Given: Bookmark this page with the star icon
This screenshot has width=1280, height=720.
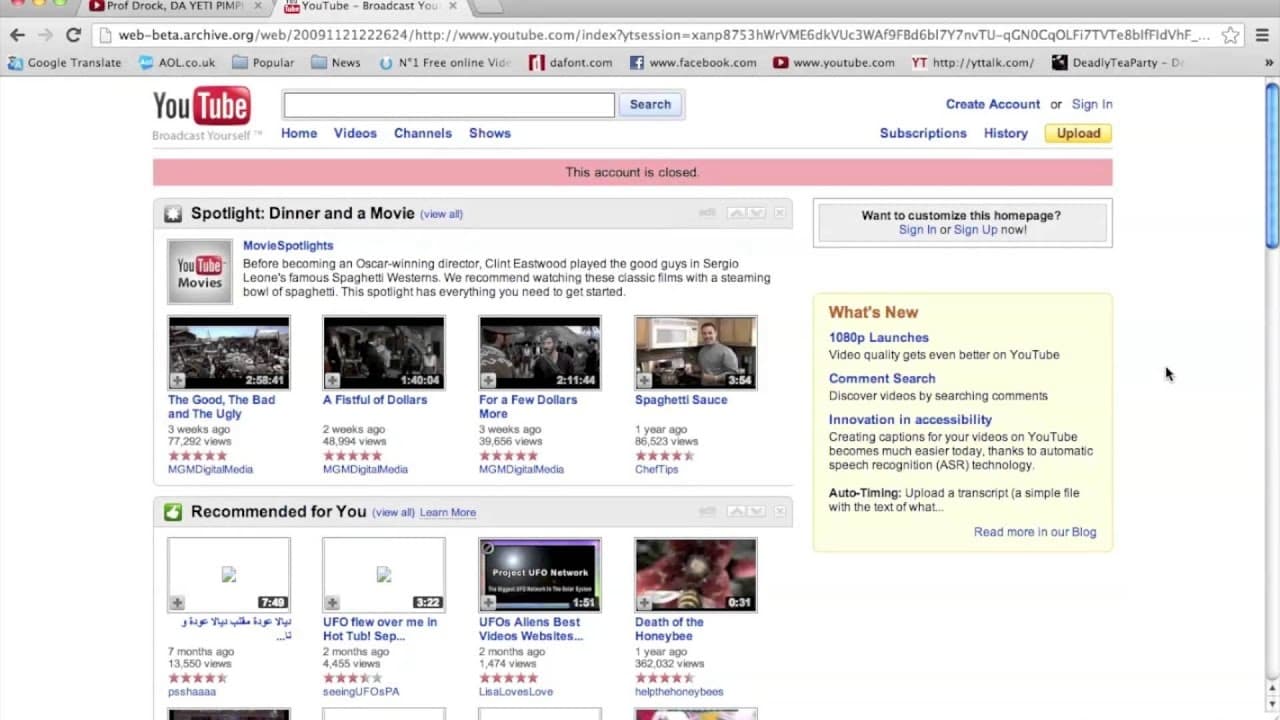Looking at the screenshot, I should pyautogui.click(x=1231, y=35).
